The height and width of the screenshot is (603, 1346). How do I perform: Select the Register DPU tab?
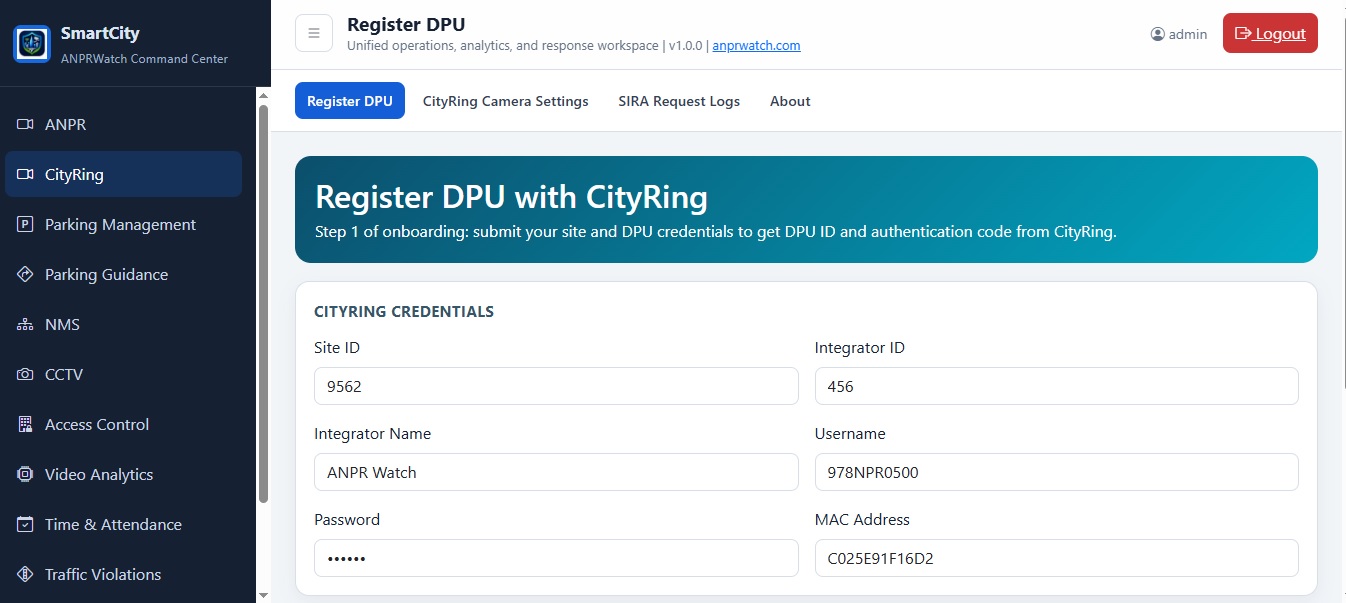point(350,101)
